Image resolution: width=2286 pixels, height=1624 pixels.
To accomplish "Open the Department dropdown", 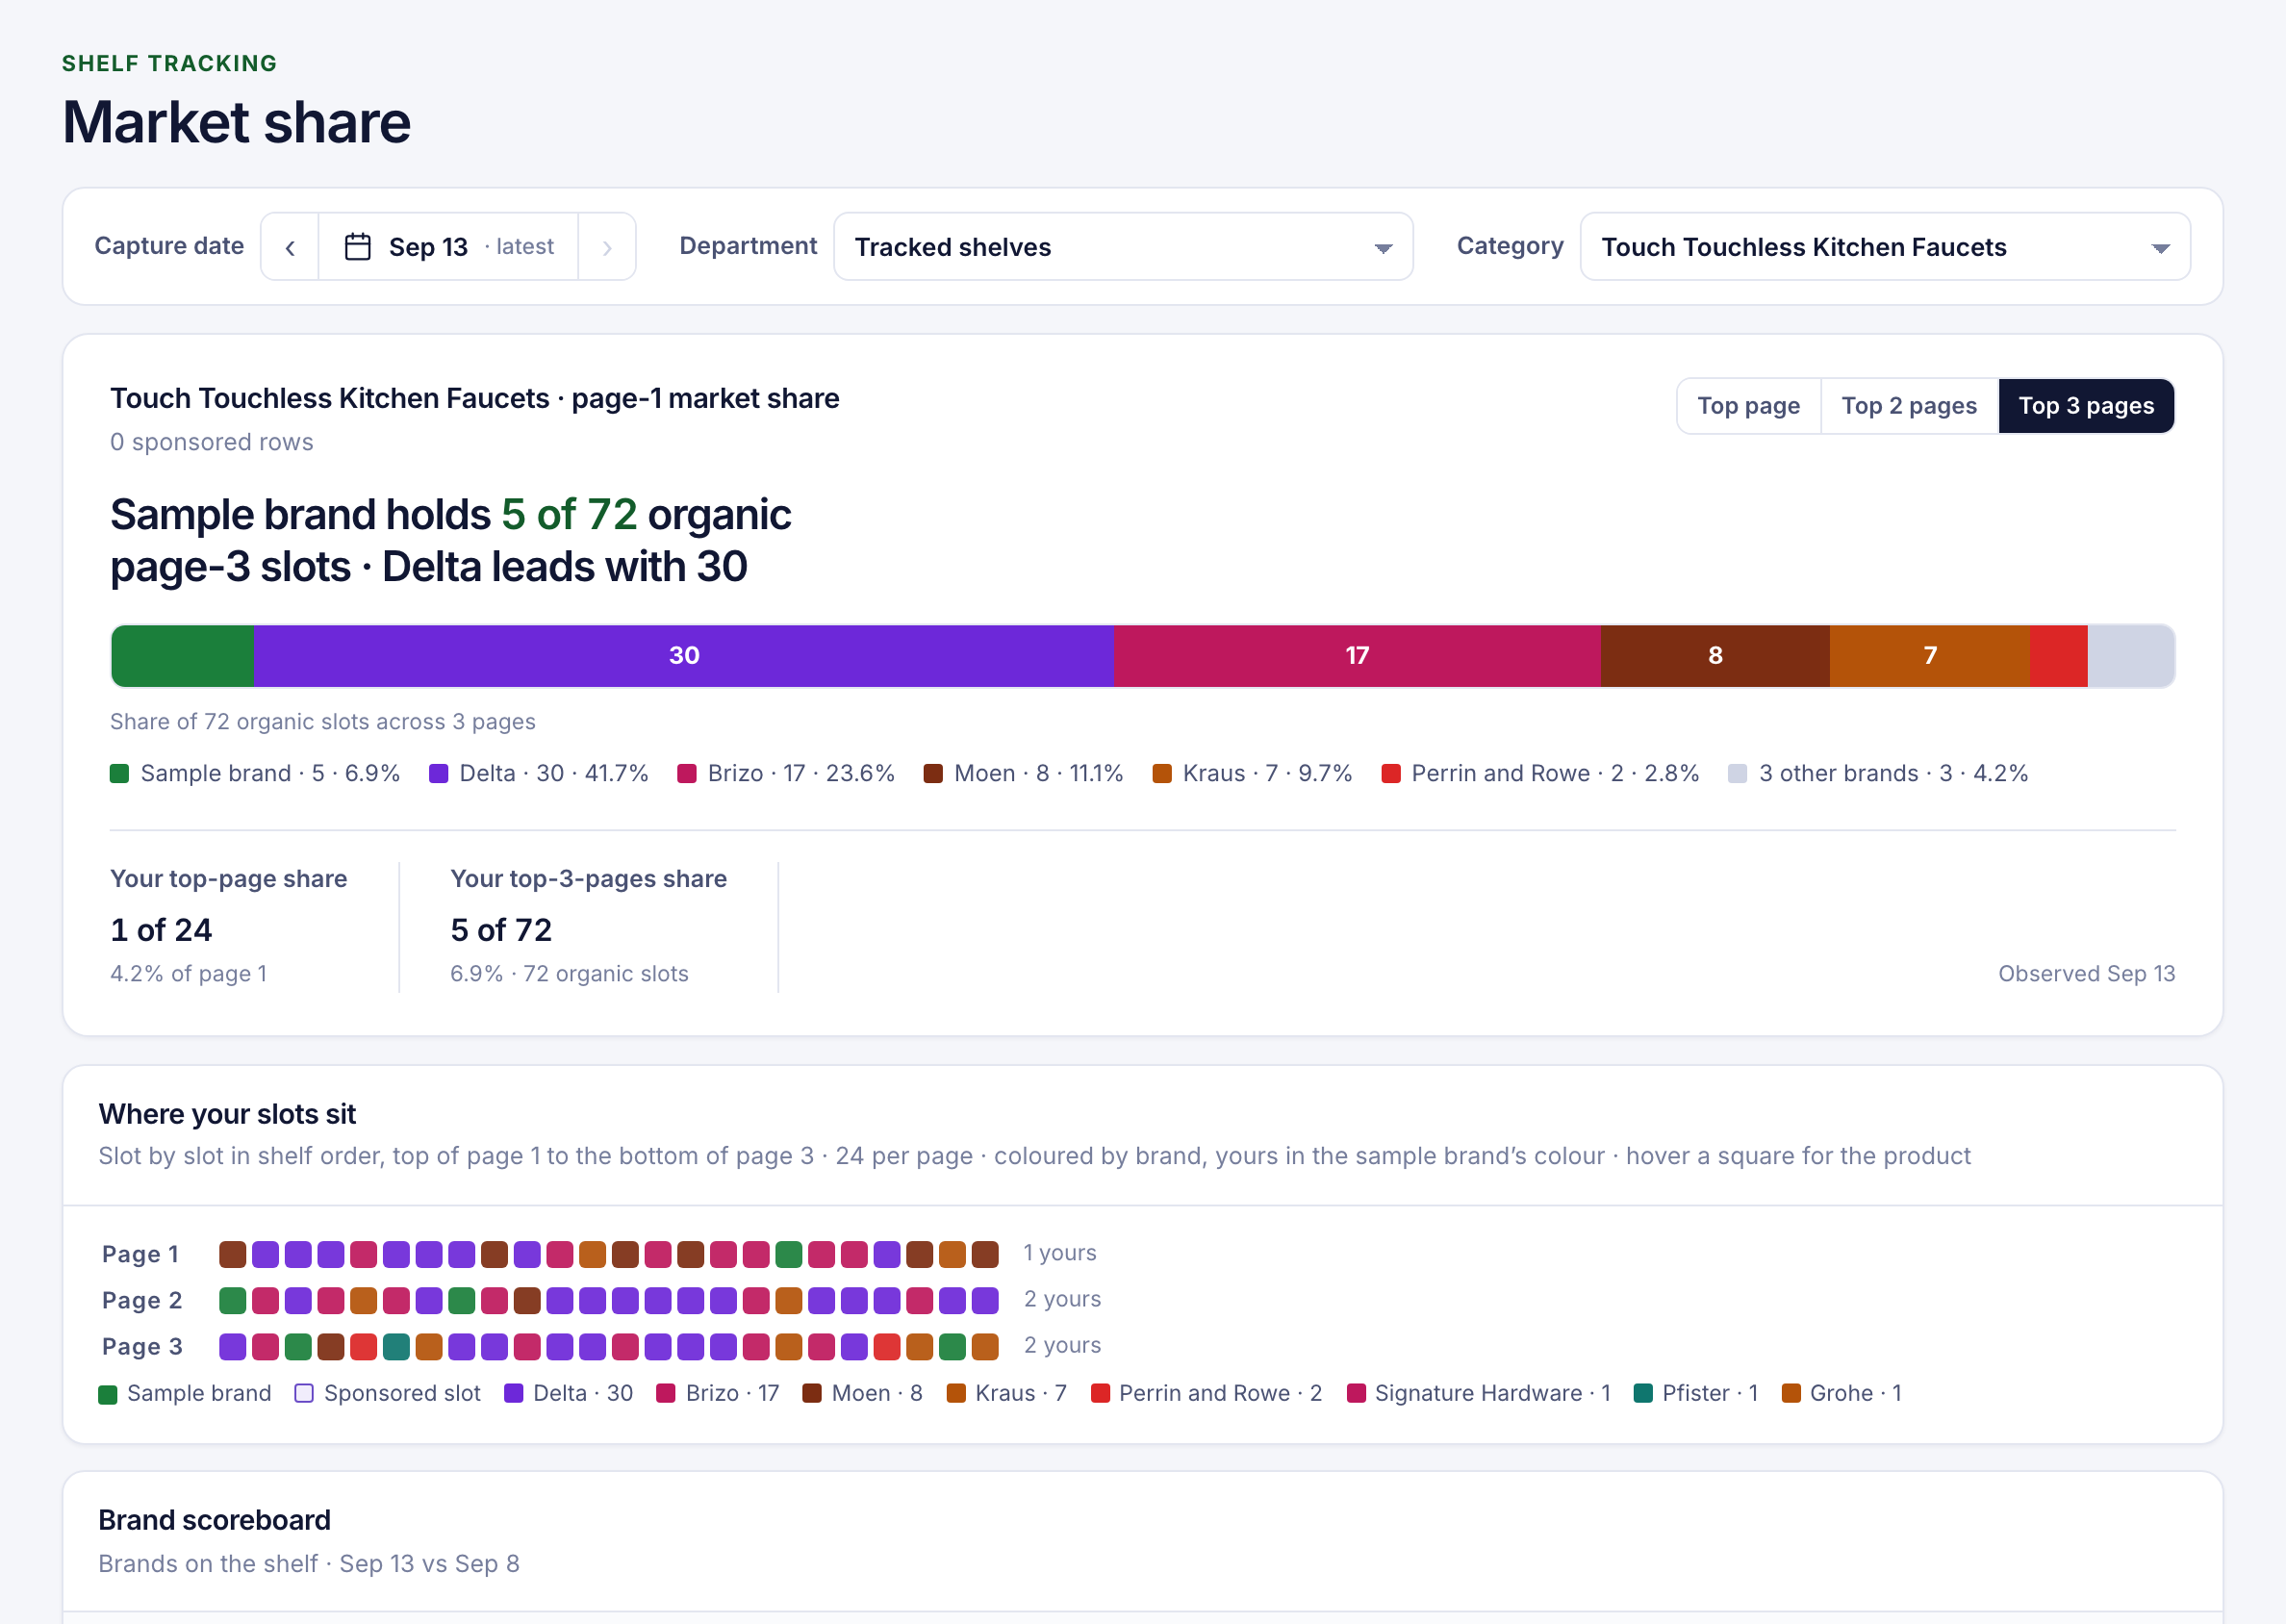I will click(1123, 247).
